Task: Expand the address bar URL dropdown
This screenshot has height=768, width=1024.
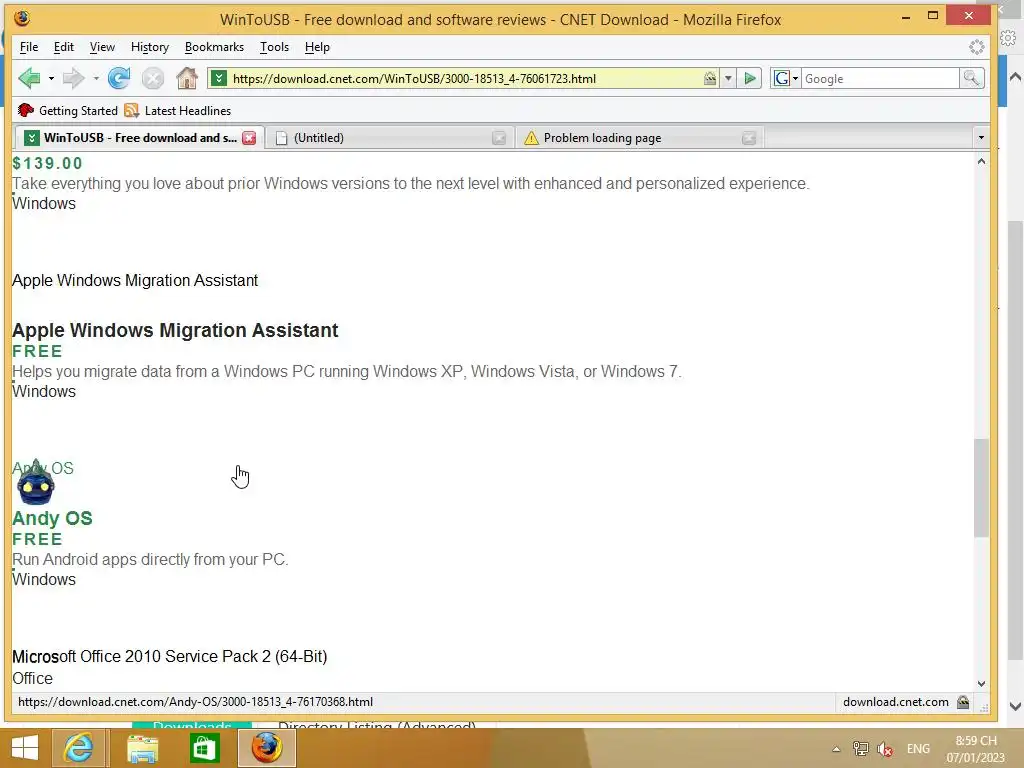Action: click(728, 78)
